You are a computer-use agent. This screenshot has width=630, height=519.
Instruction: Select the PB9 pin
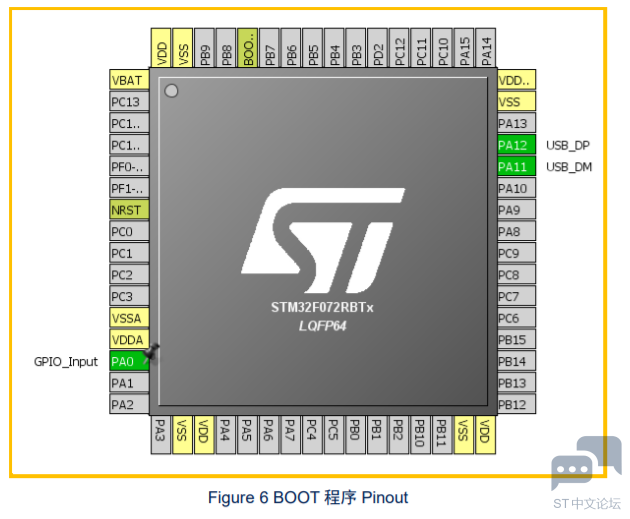coord(205,48)
